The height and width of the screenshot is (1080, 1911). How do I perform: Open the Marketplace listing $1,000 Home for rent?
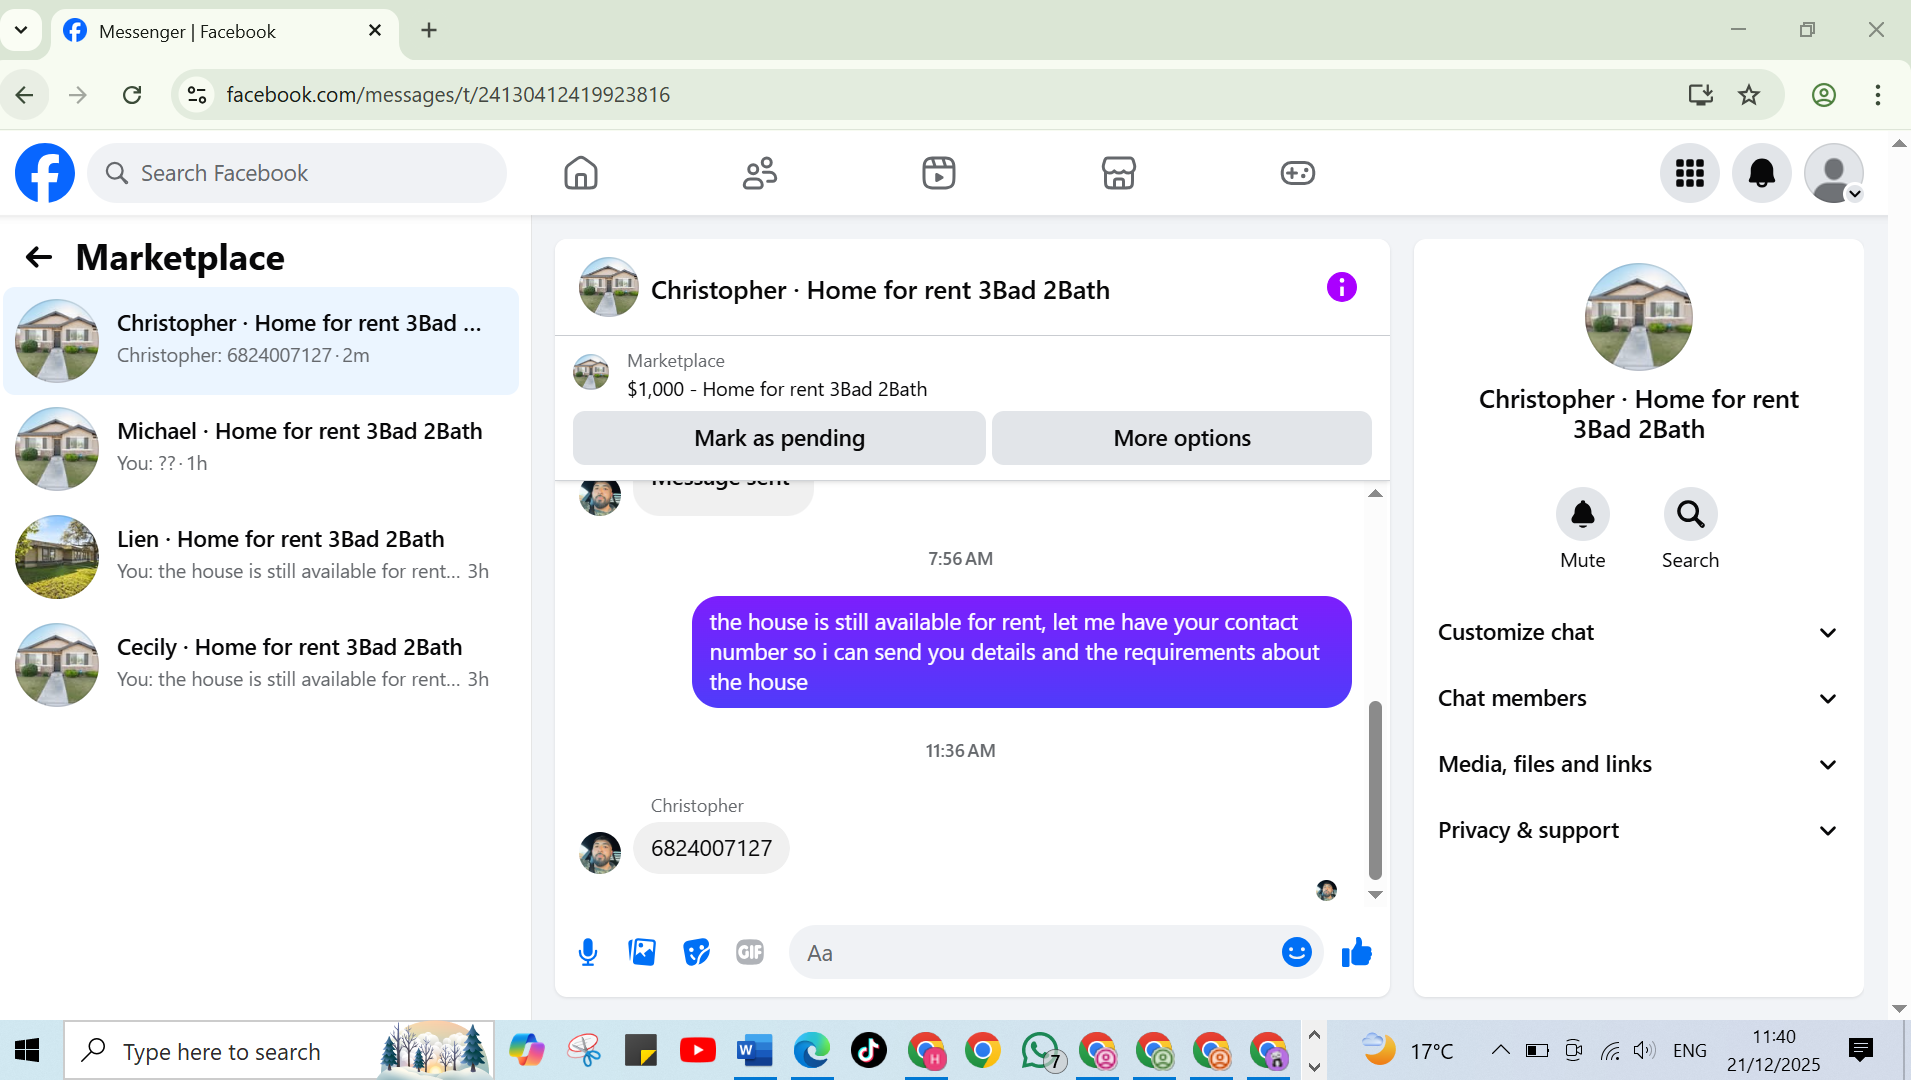(x=777, y=389)
